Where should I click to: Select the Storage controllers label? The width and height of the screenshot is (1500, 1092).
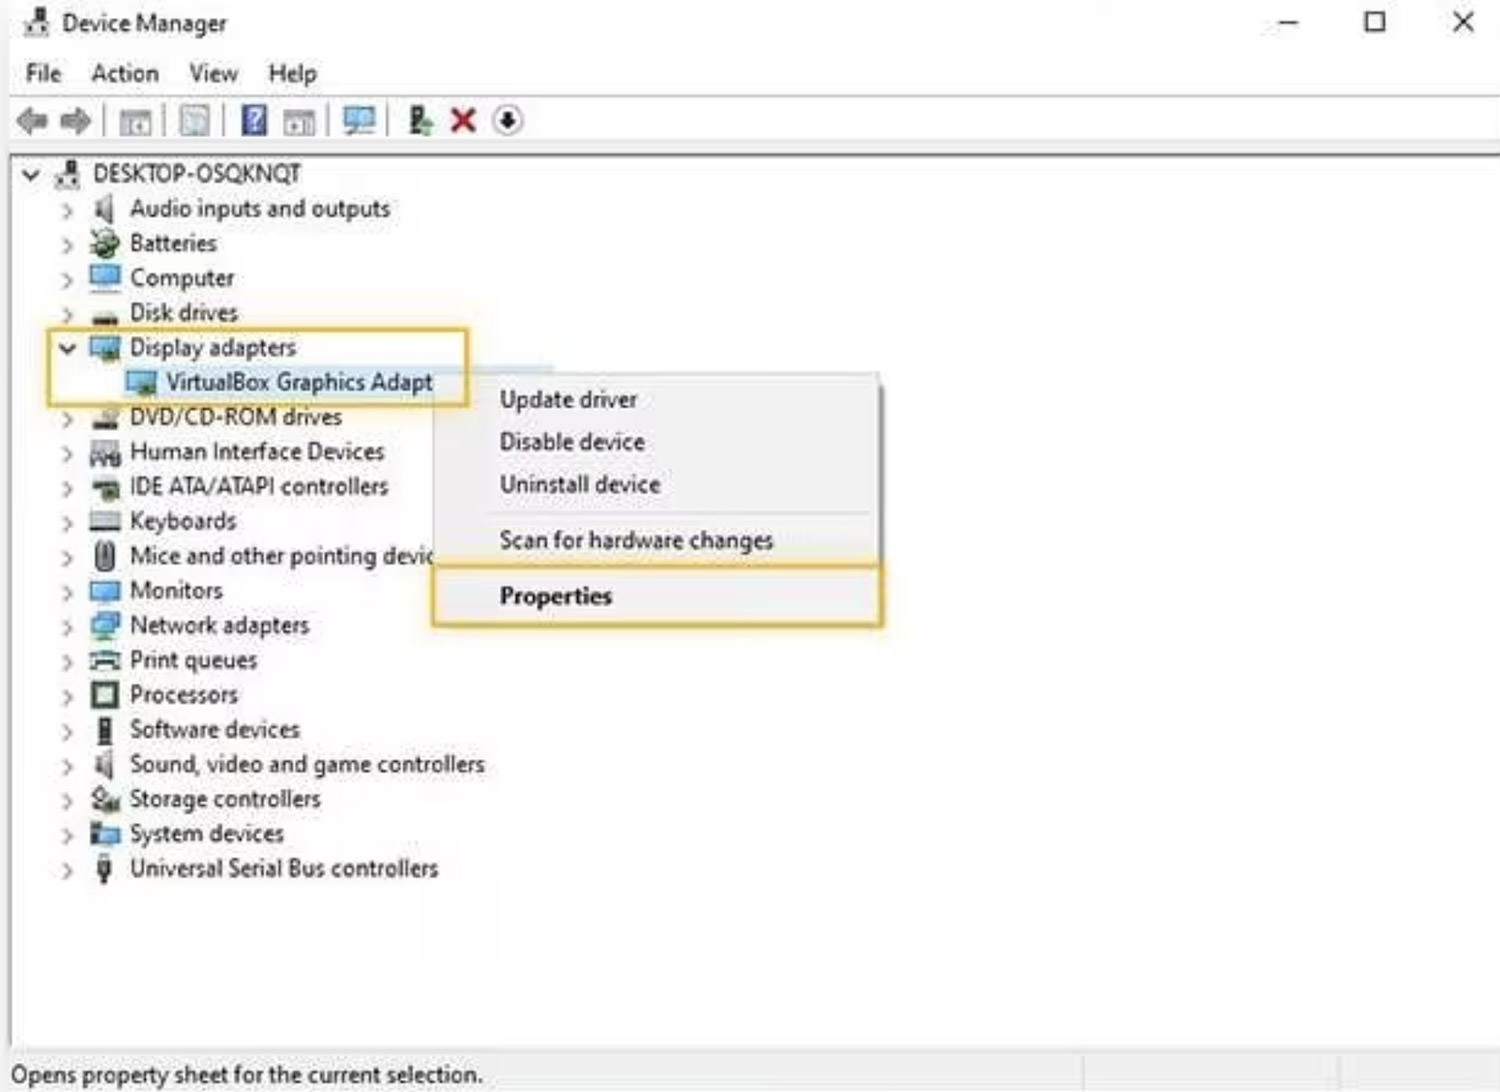[x=225, y=799]
